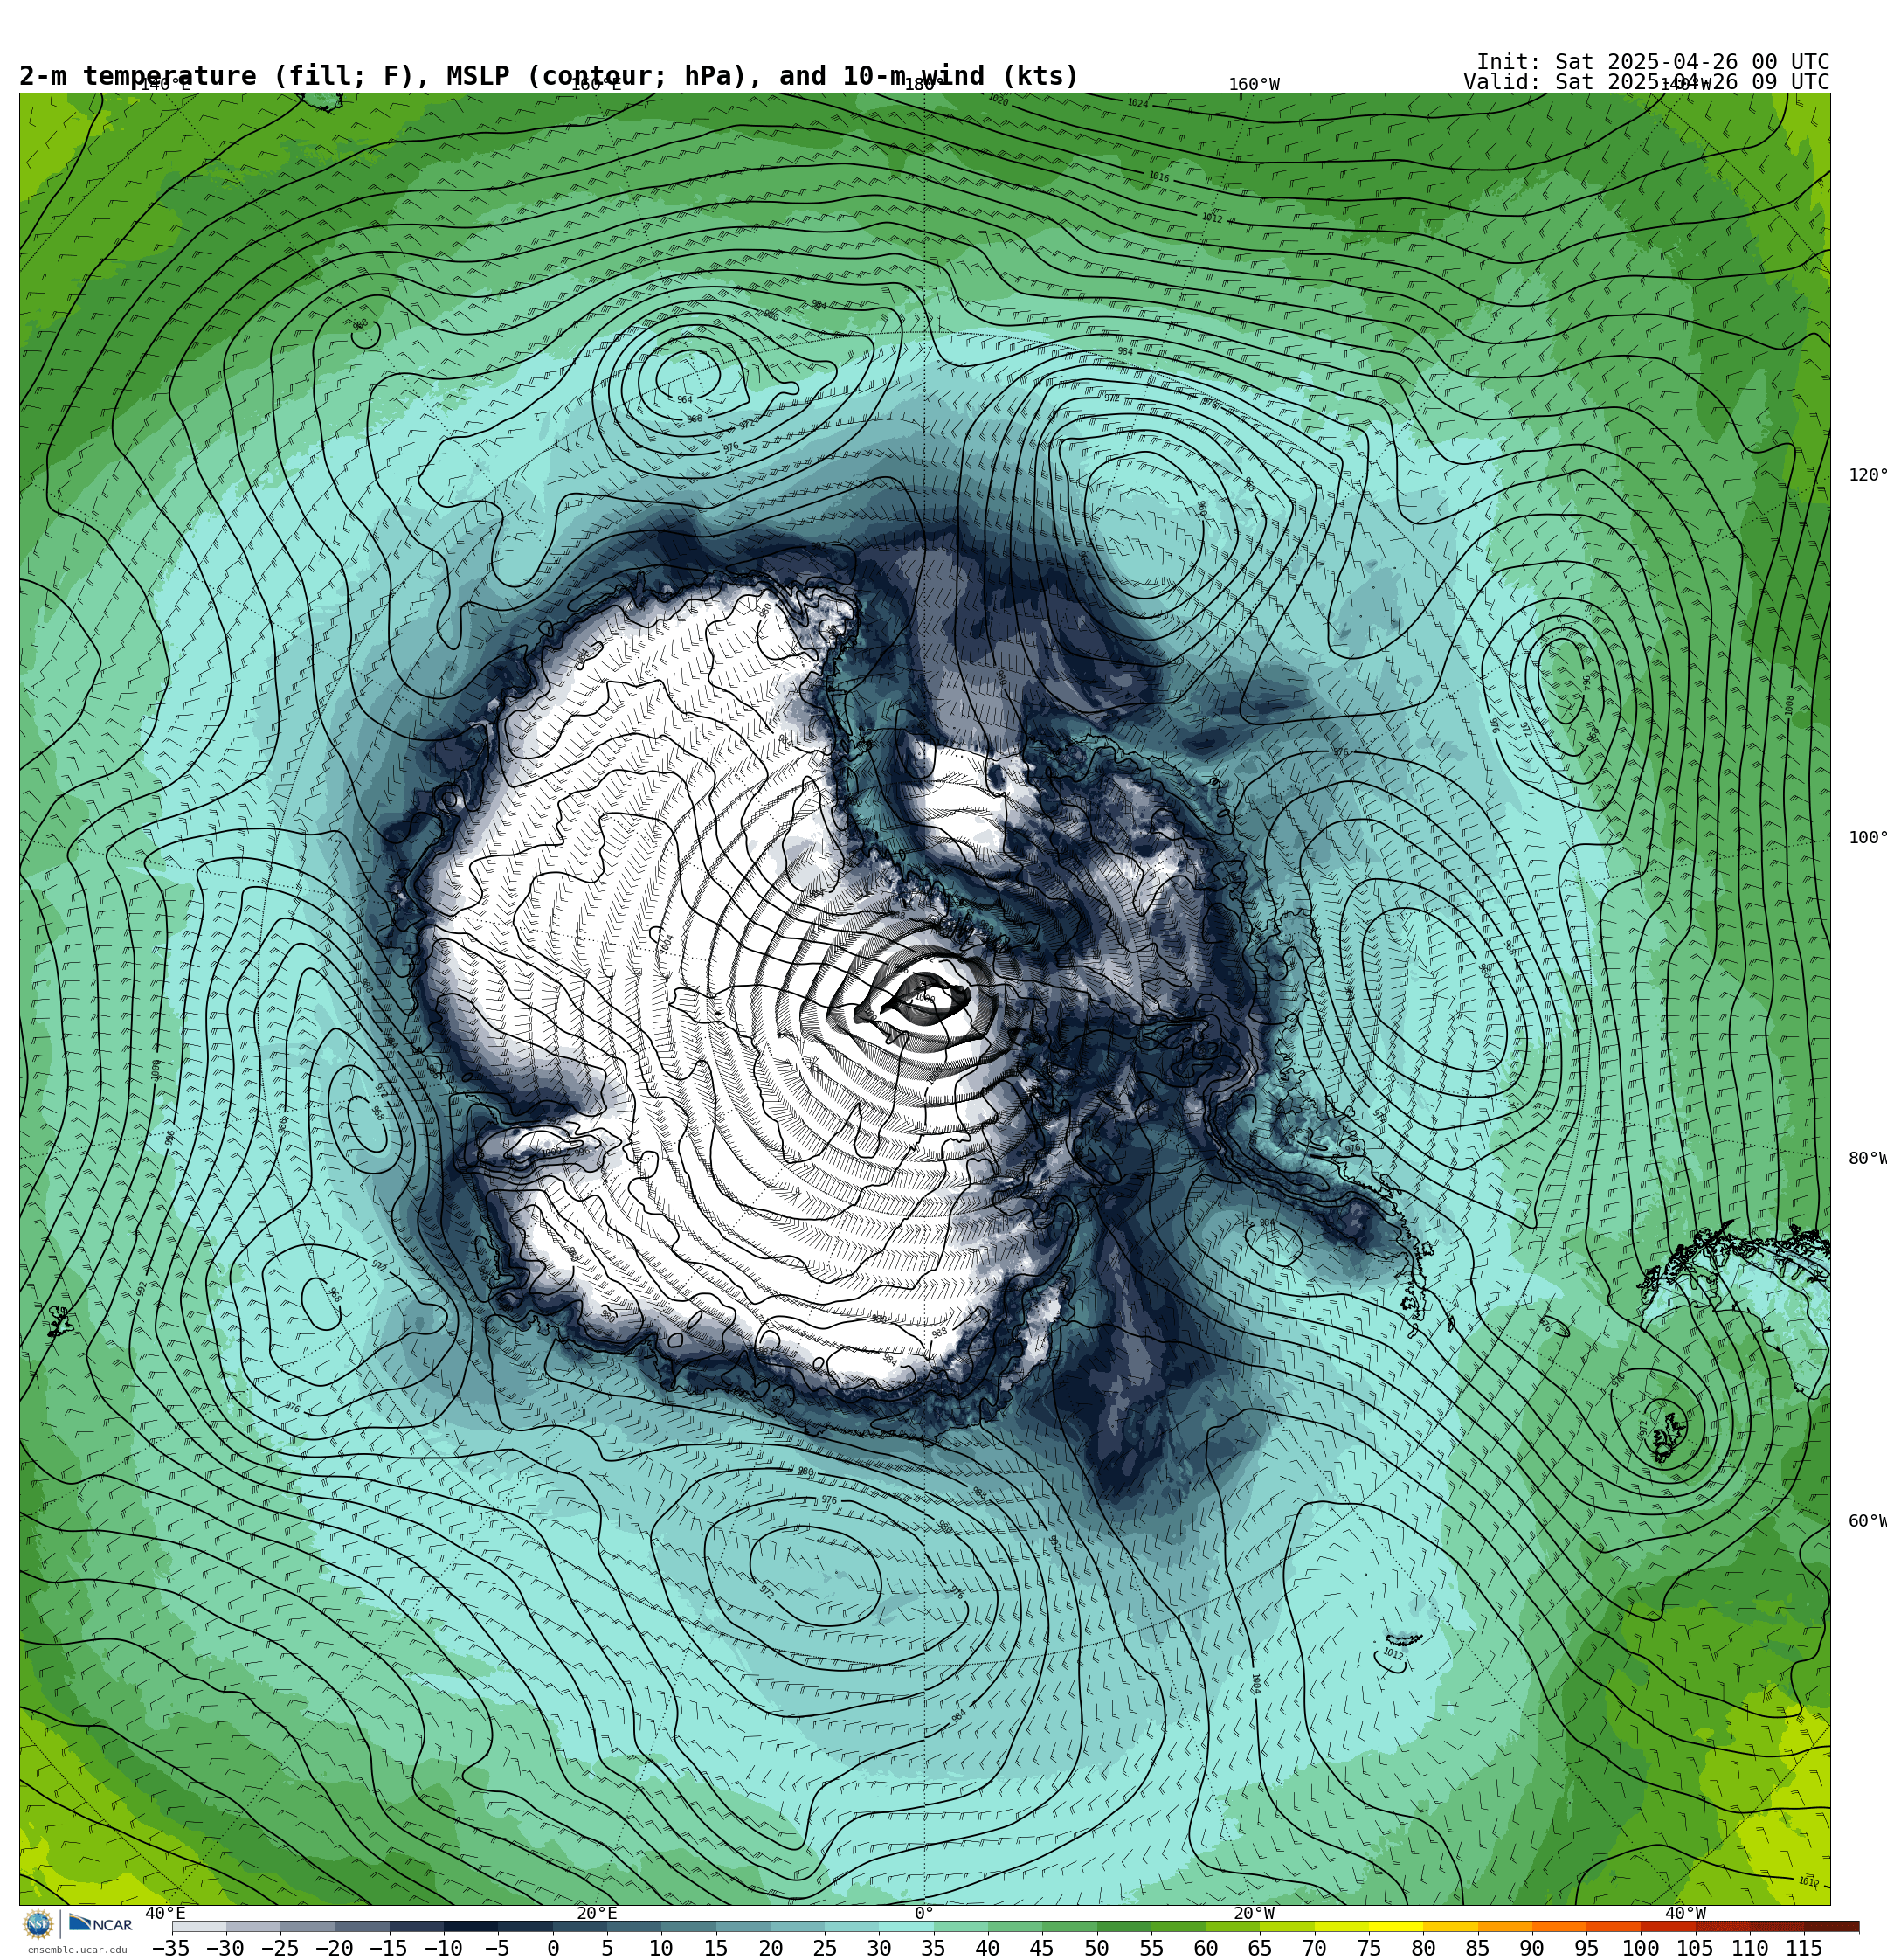The width and height of the screenshot is (1887, 1960).
Task: Pick the yellow swatch between 75 and 80
Action: click(x=1396, y=1927)
